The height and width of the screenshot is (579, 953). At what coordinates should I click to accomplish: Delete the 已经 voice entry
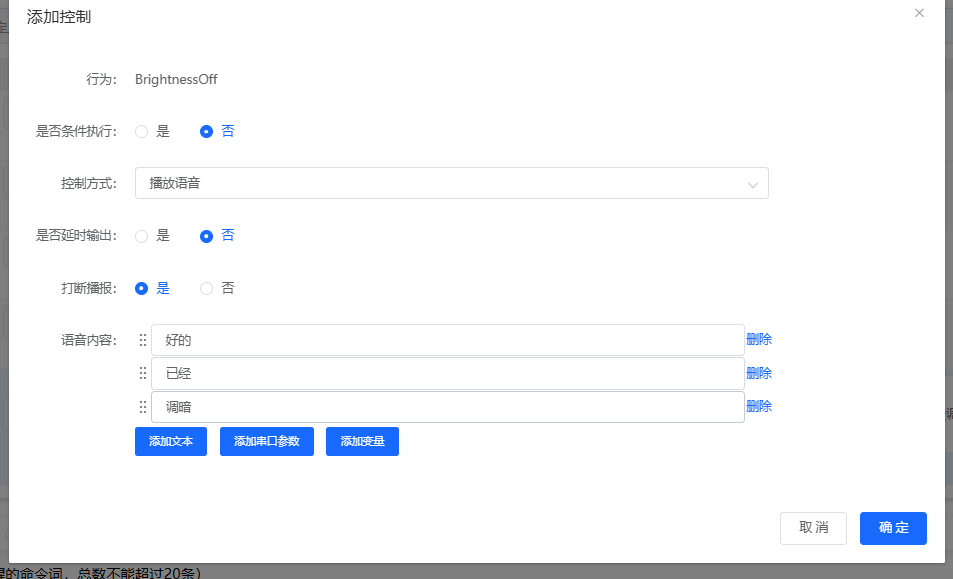(759, 373)
